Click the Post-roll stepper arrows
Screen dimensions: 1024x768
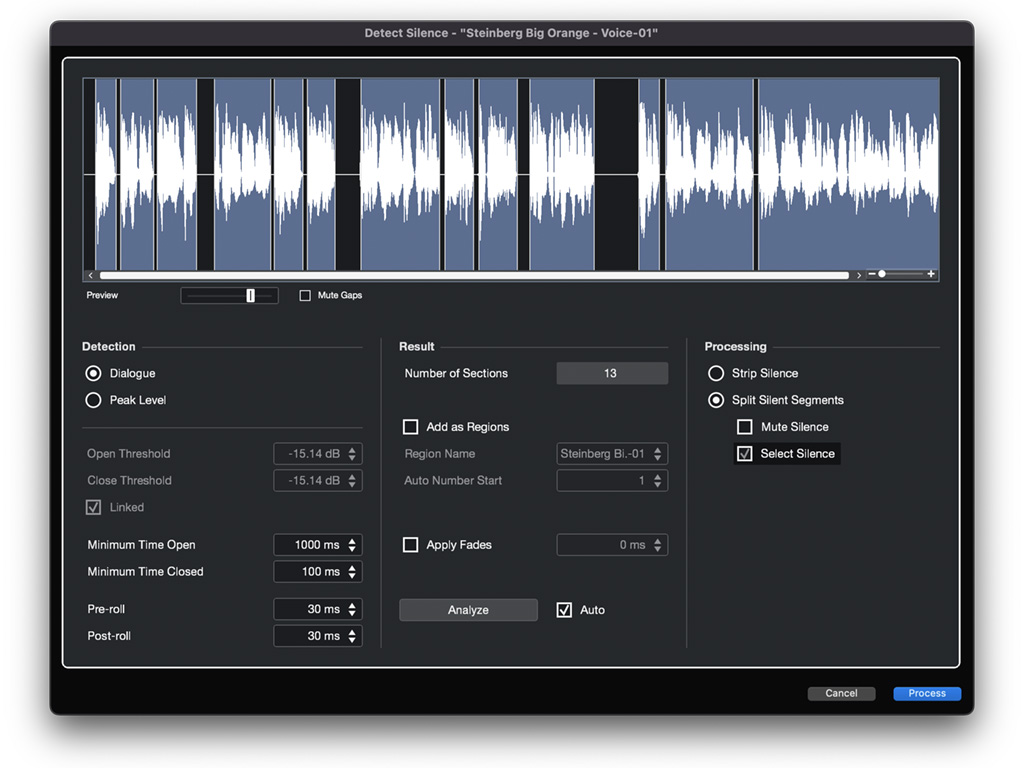pyautogui.click(x=352, y=636)
